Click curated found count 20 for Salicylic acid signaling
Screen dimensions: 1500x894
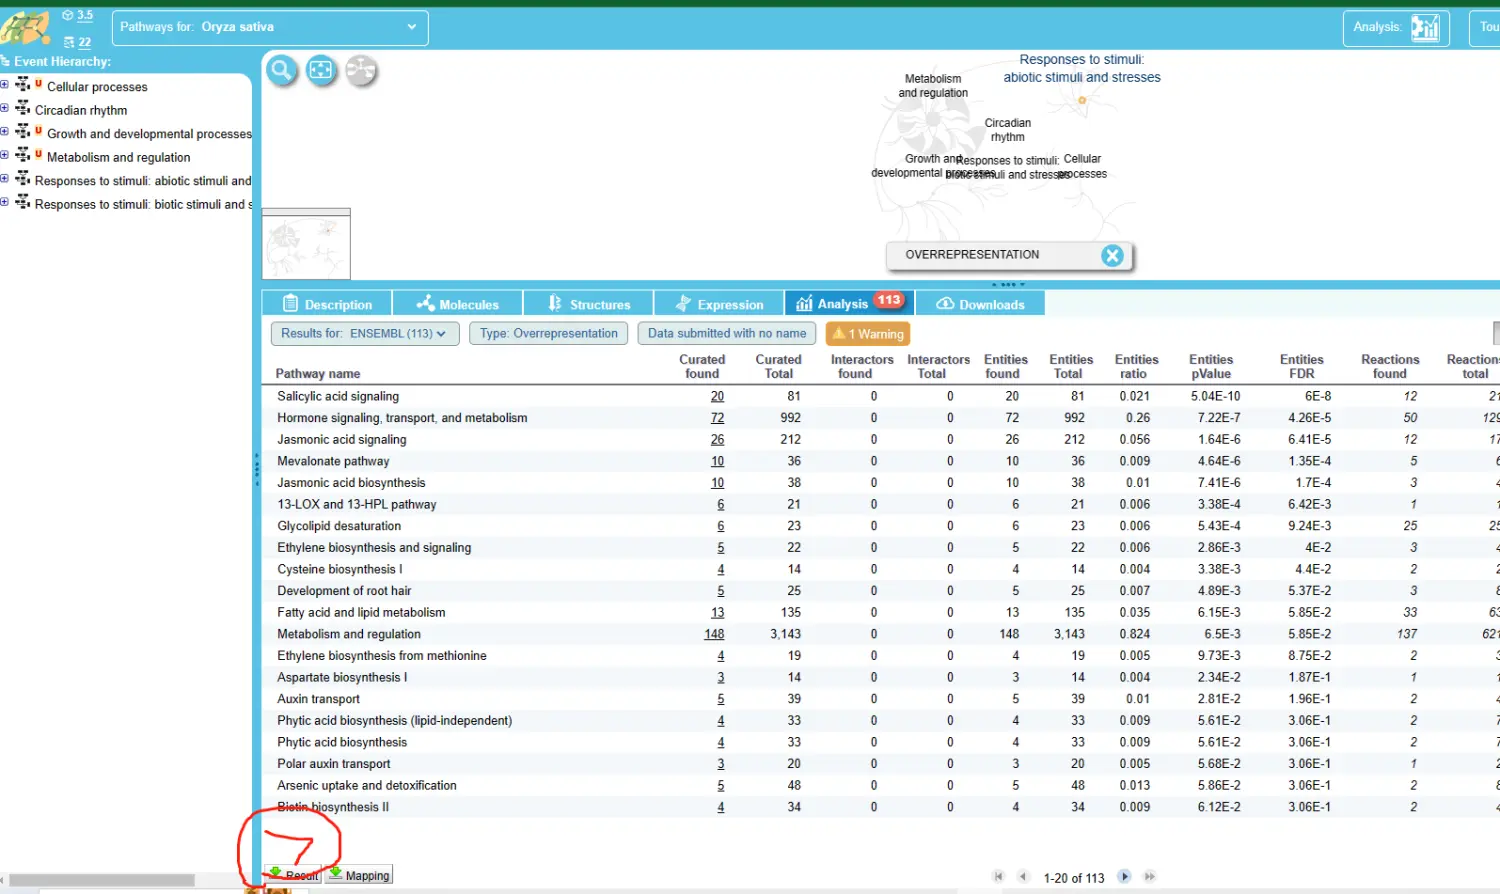point(717,397)
